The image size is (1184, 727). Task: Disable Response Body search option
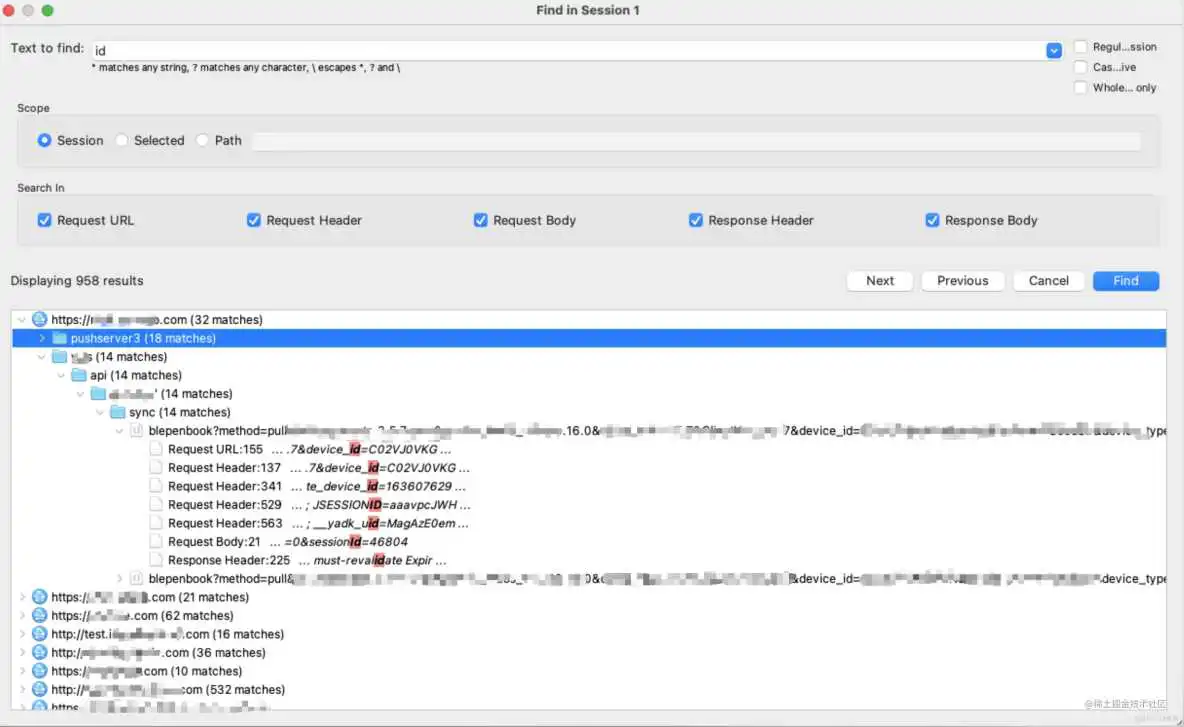point(932,221)
